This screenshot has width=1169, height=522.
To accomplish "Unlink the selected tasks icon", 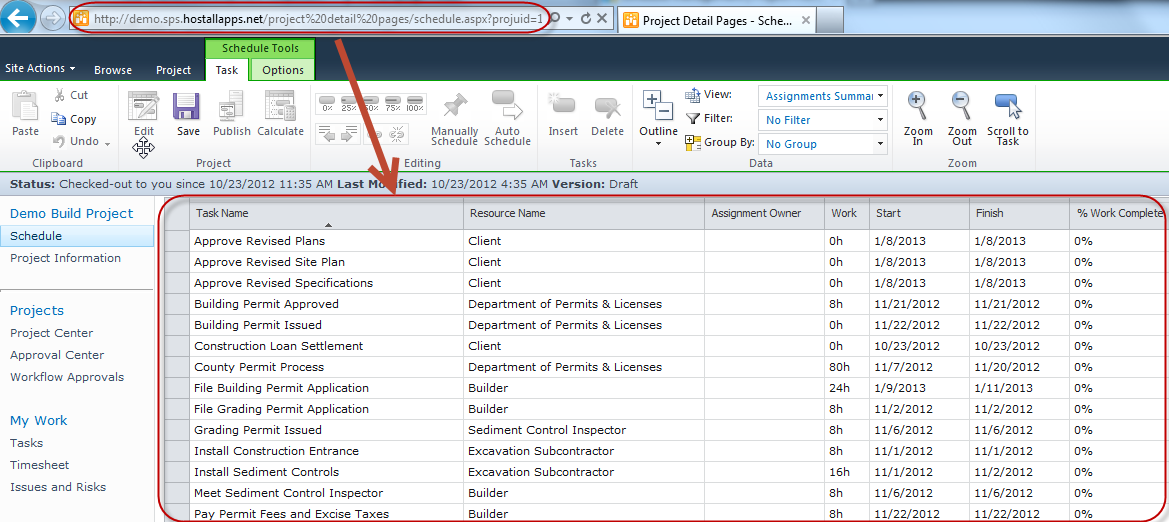I will click(397, 133).
